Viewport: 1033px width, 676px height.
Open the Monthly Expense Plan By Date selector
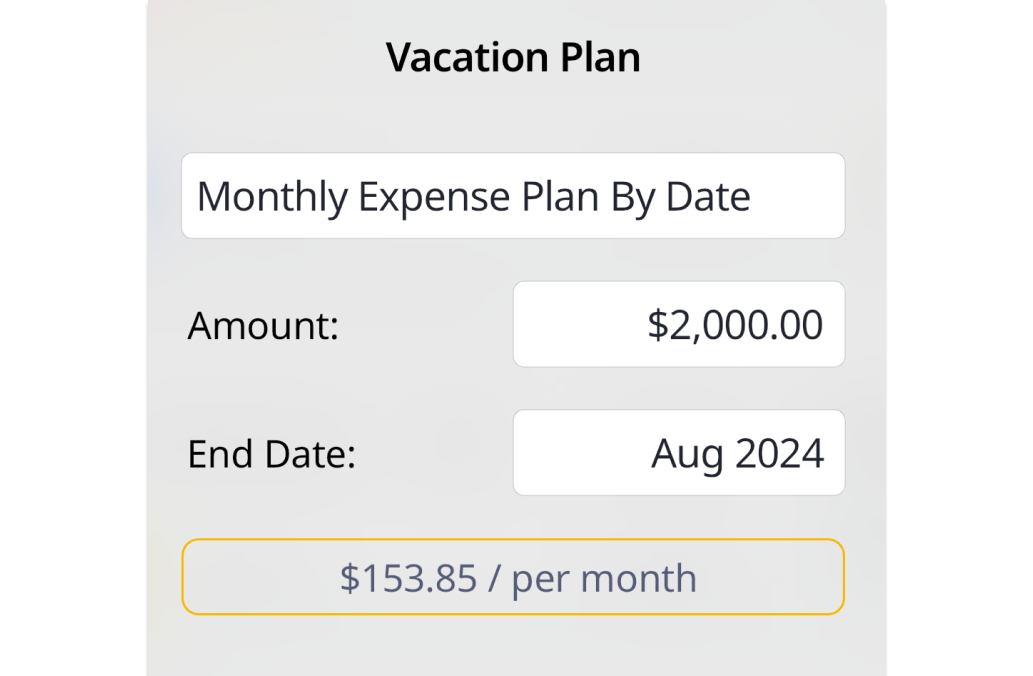pos(512,196)
